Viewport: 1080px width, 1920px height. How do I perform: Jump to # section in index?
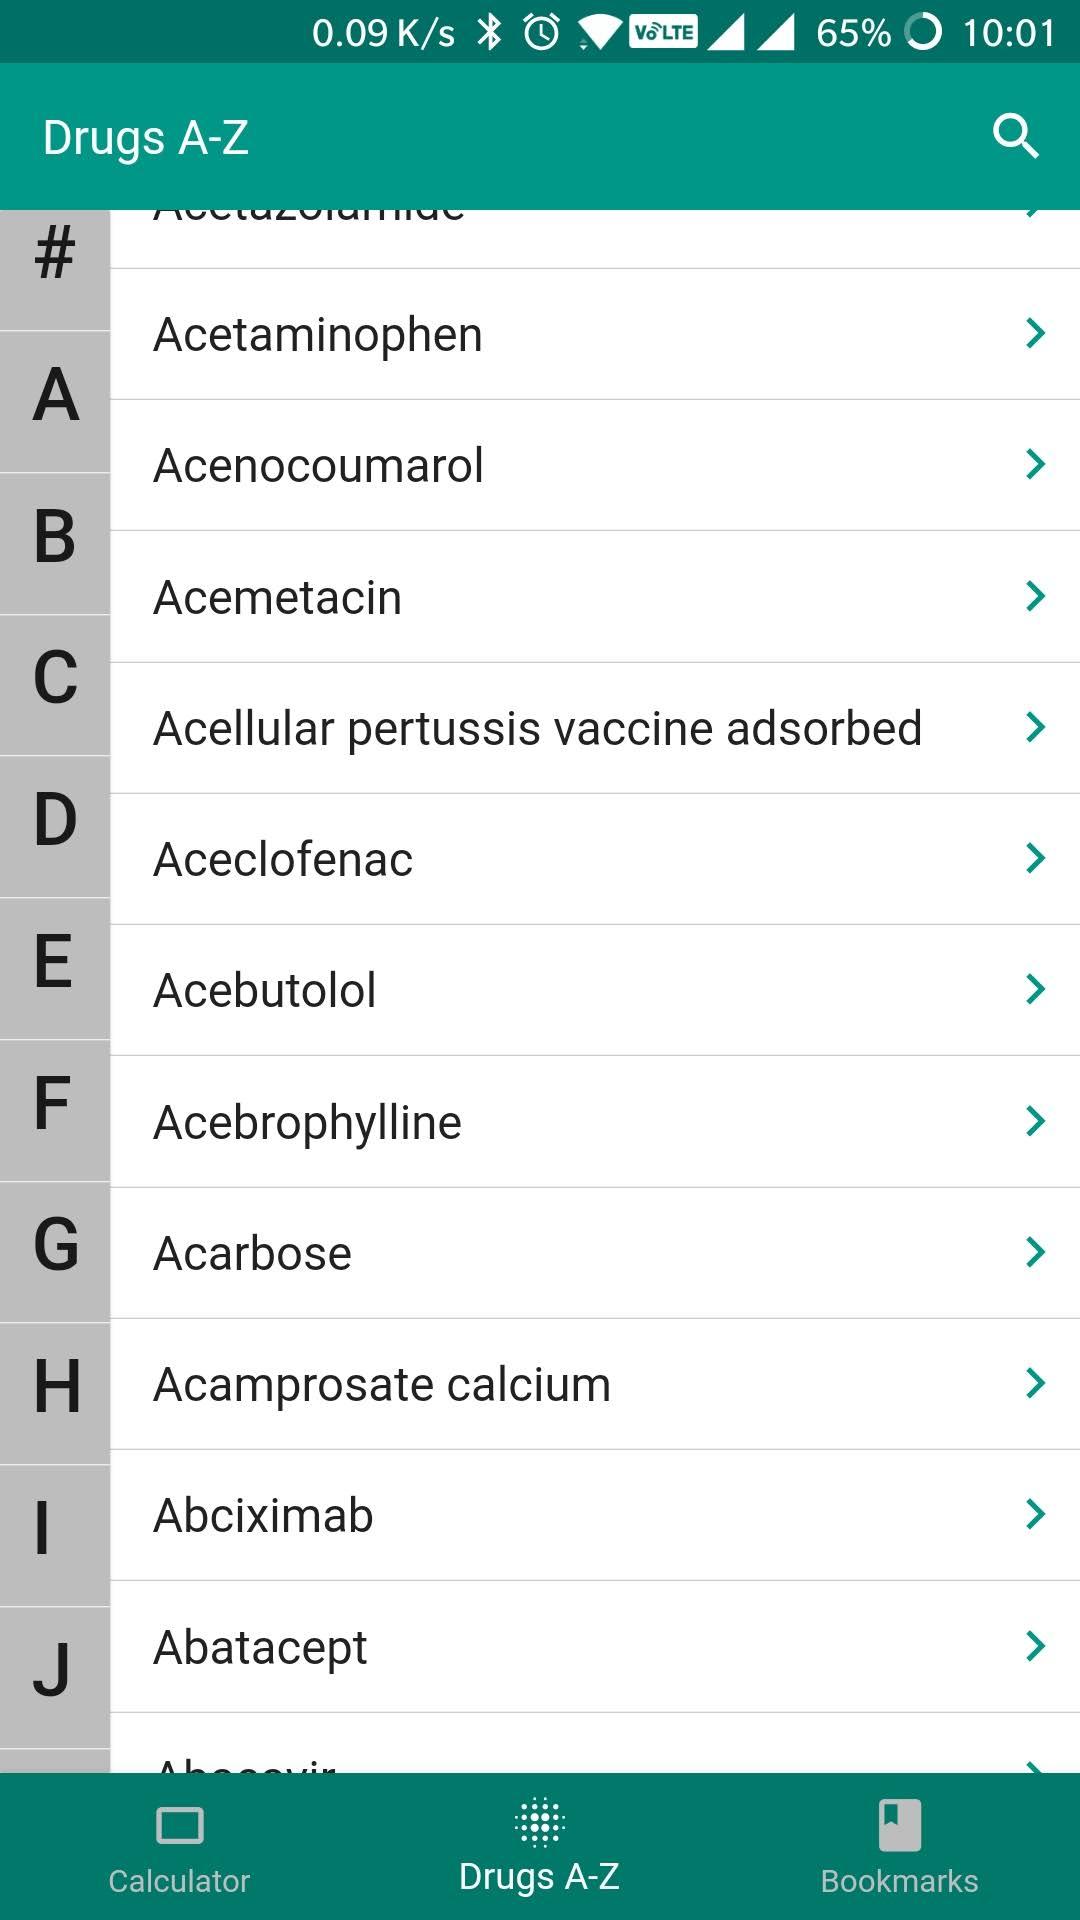click(x=55, y=270)
